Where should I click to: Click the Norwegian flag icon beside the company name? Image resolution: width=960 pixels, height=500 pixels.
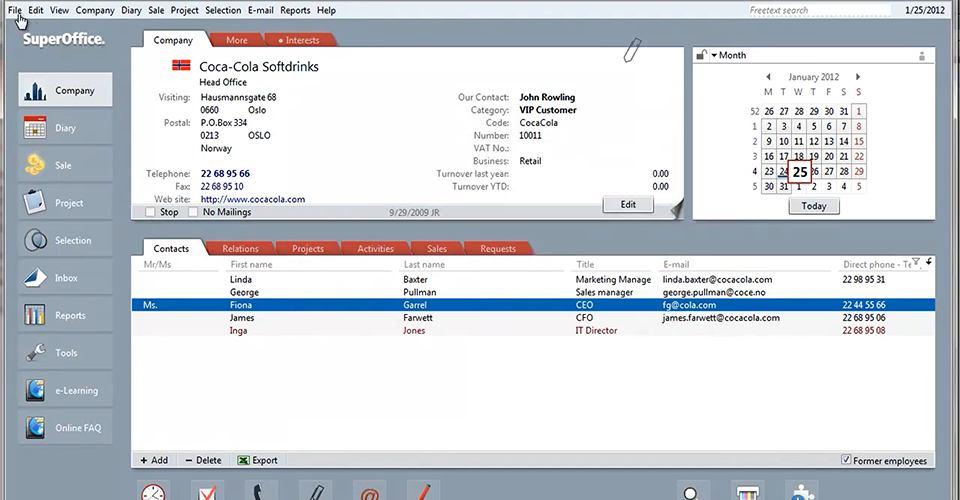[x=181, y=65]
